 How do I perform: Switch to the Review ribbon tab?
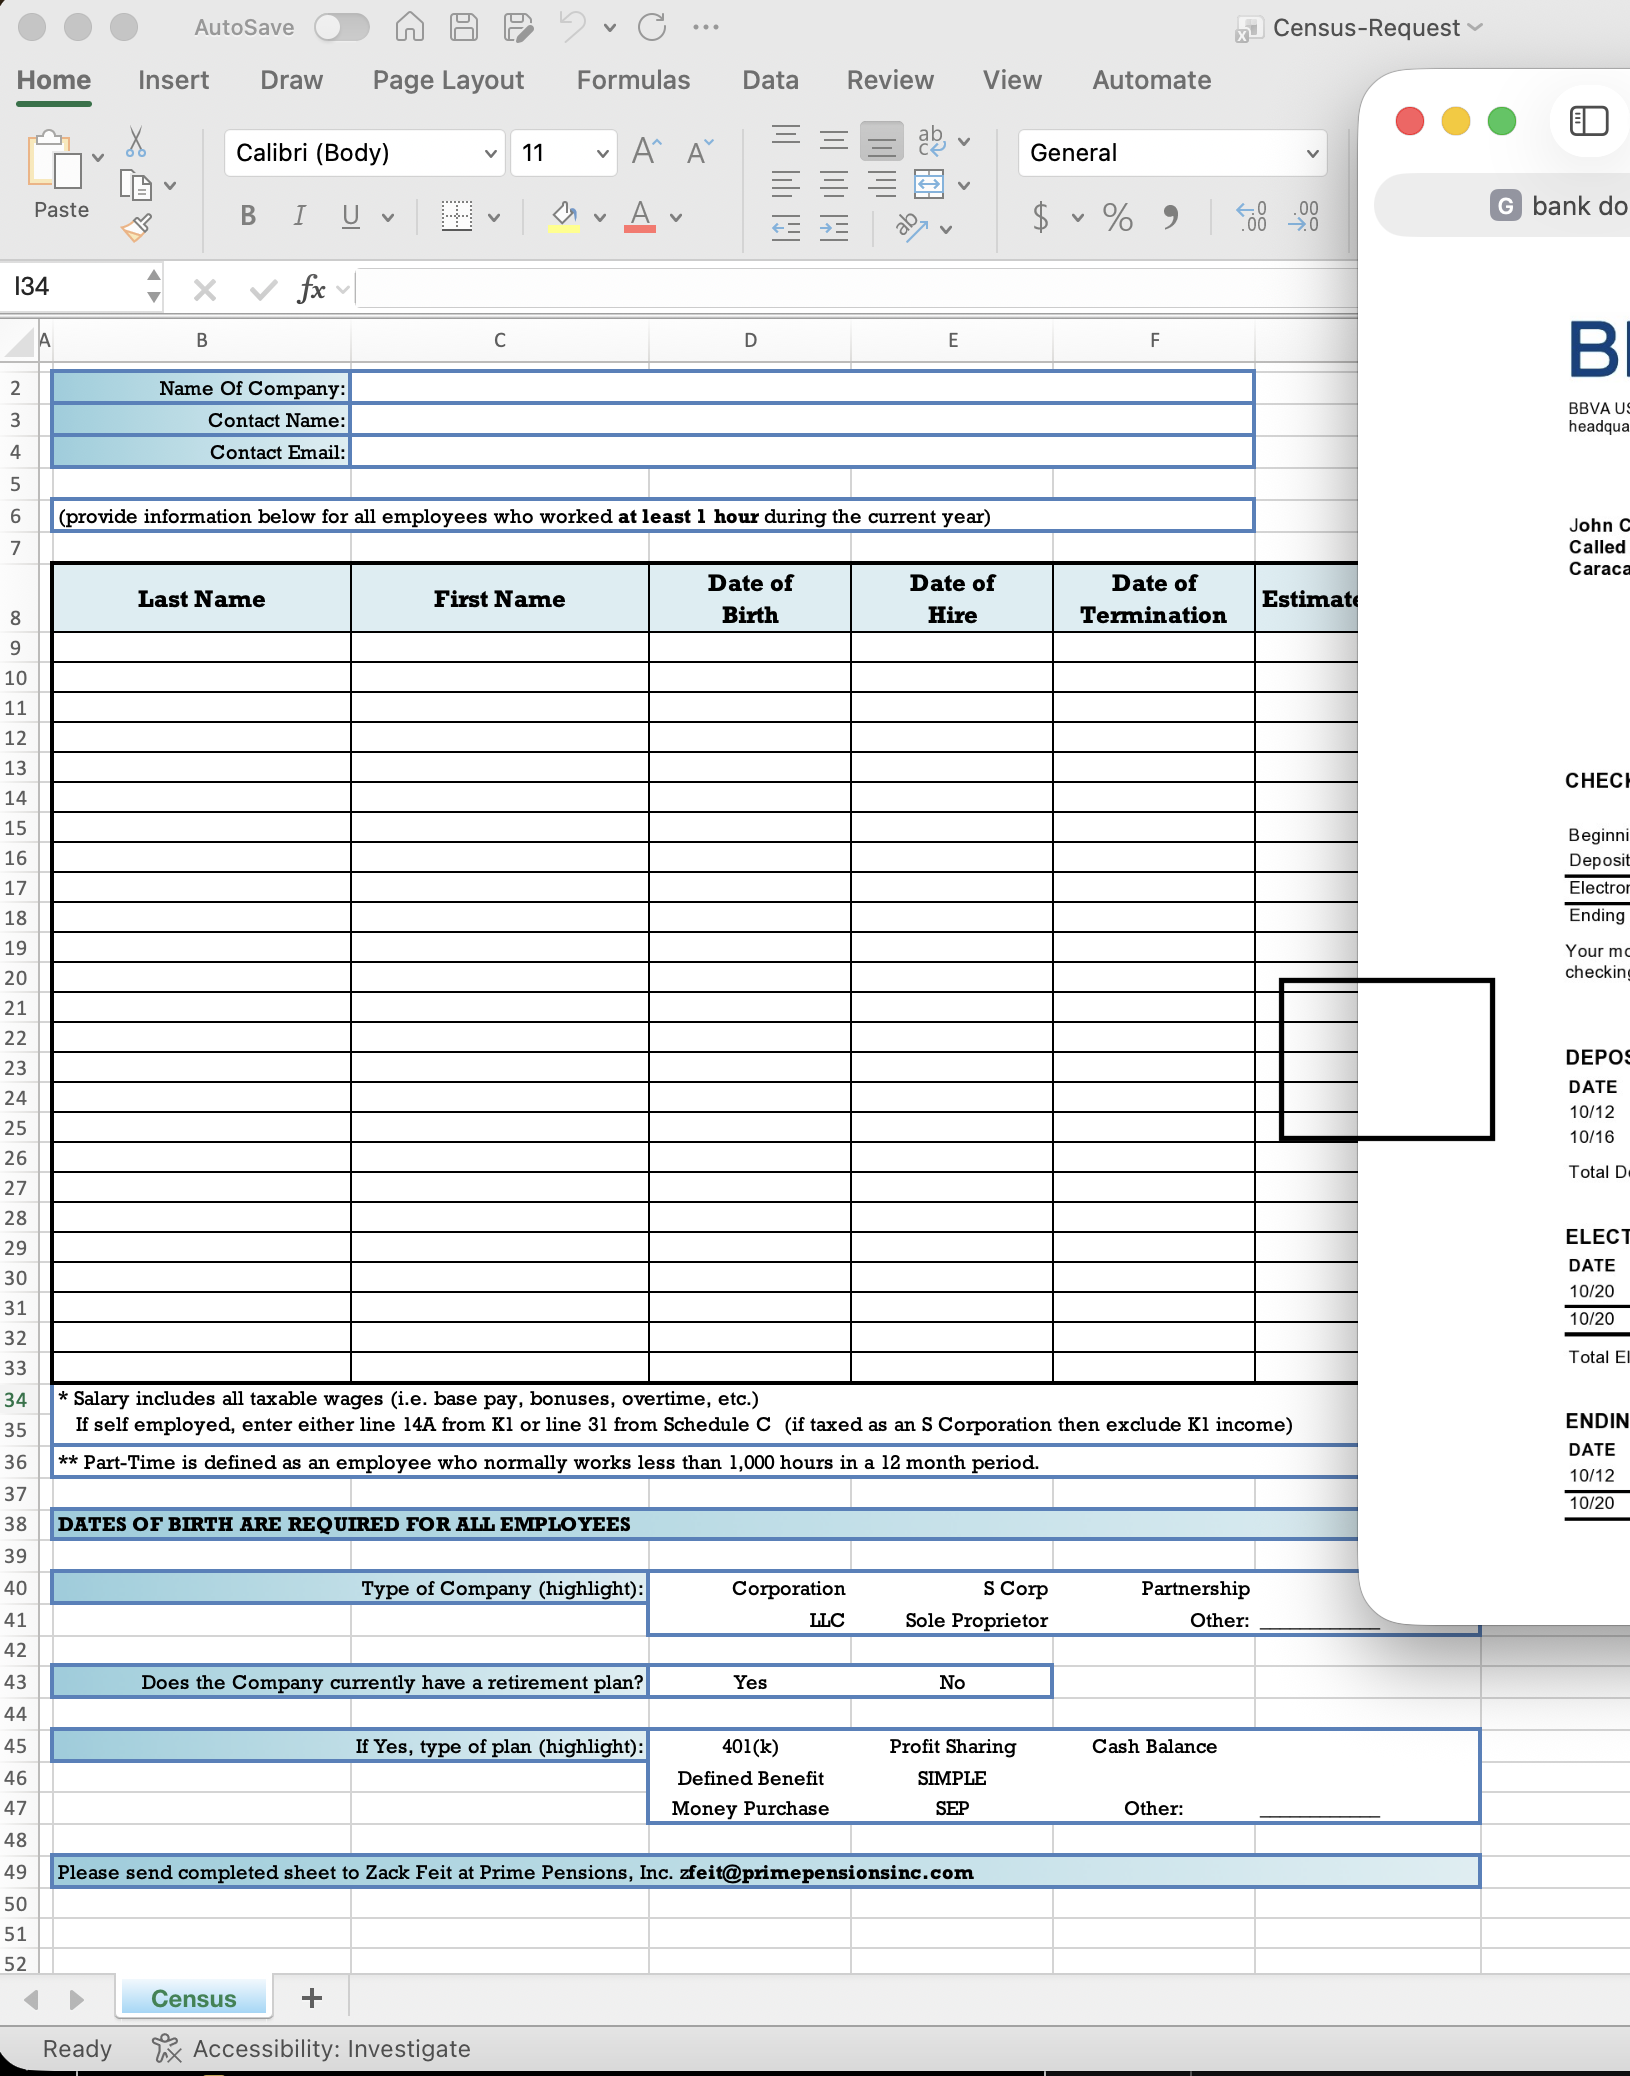890,80
